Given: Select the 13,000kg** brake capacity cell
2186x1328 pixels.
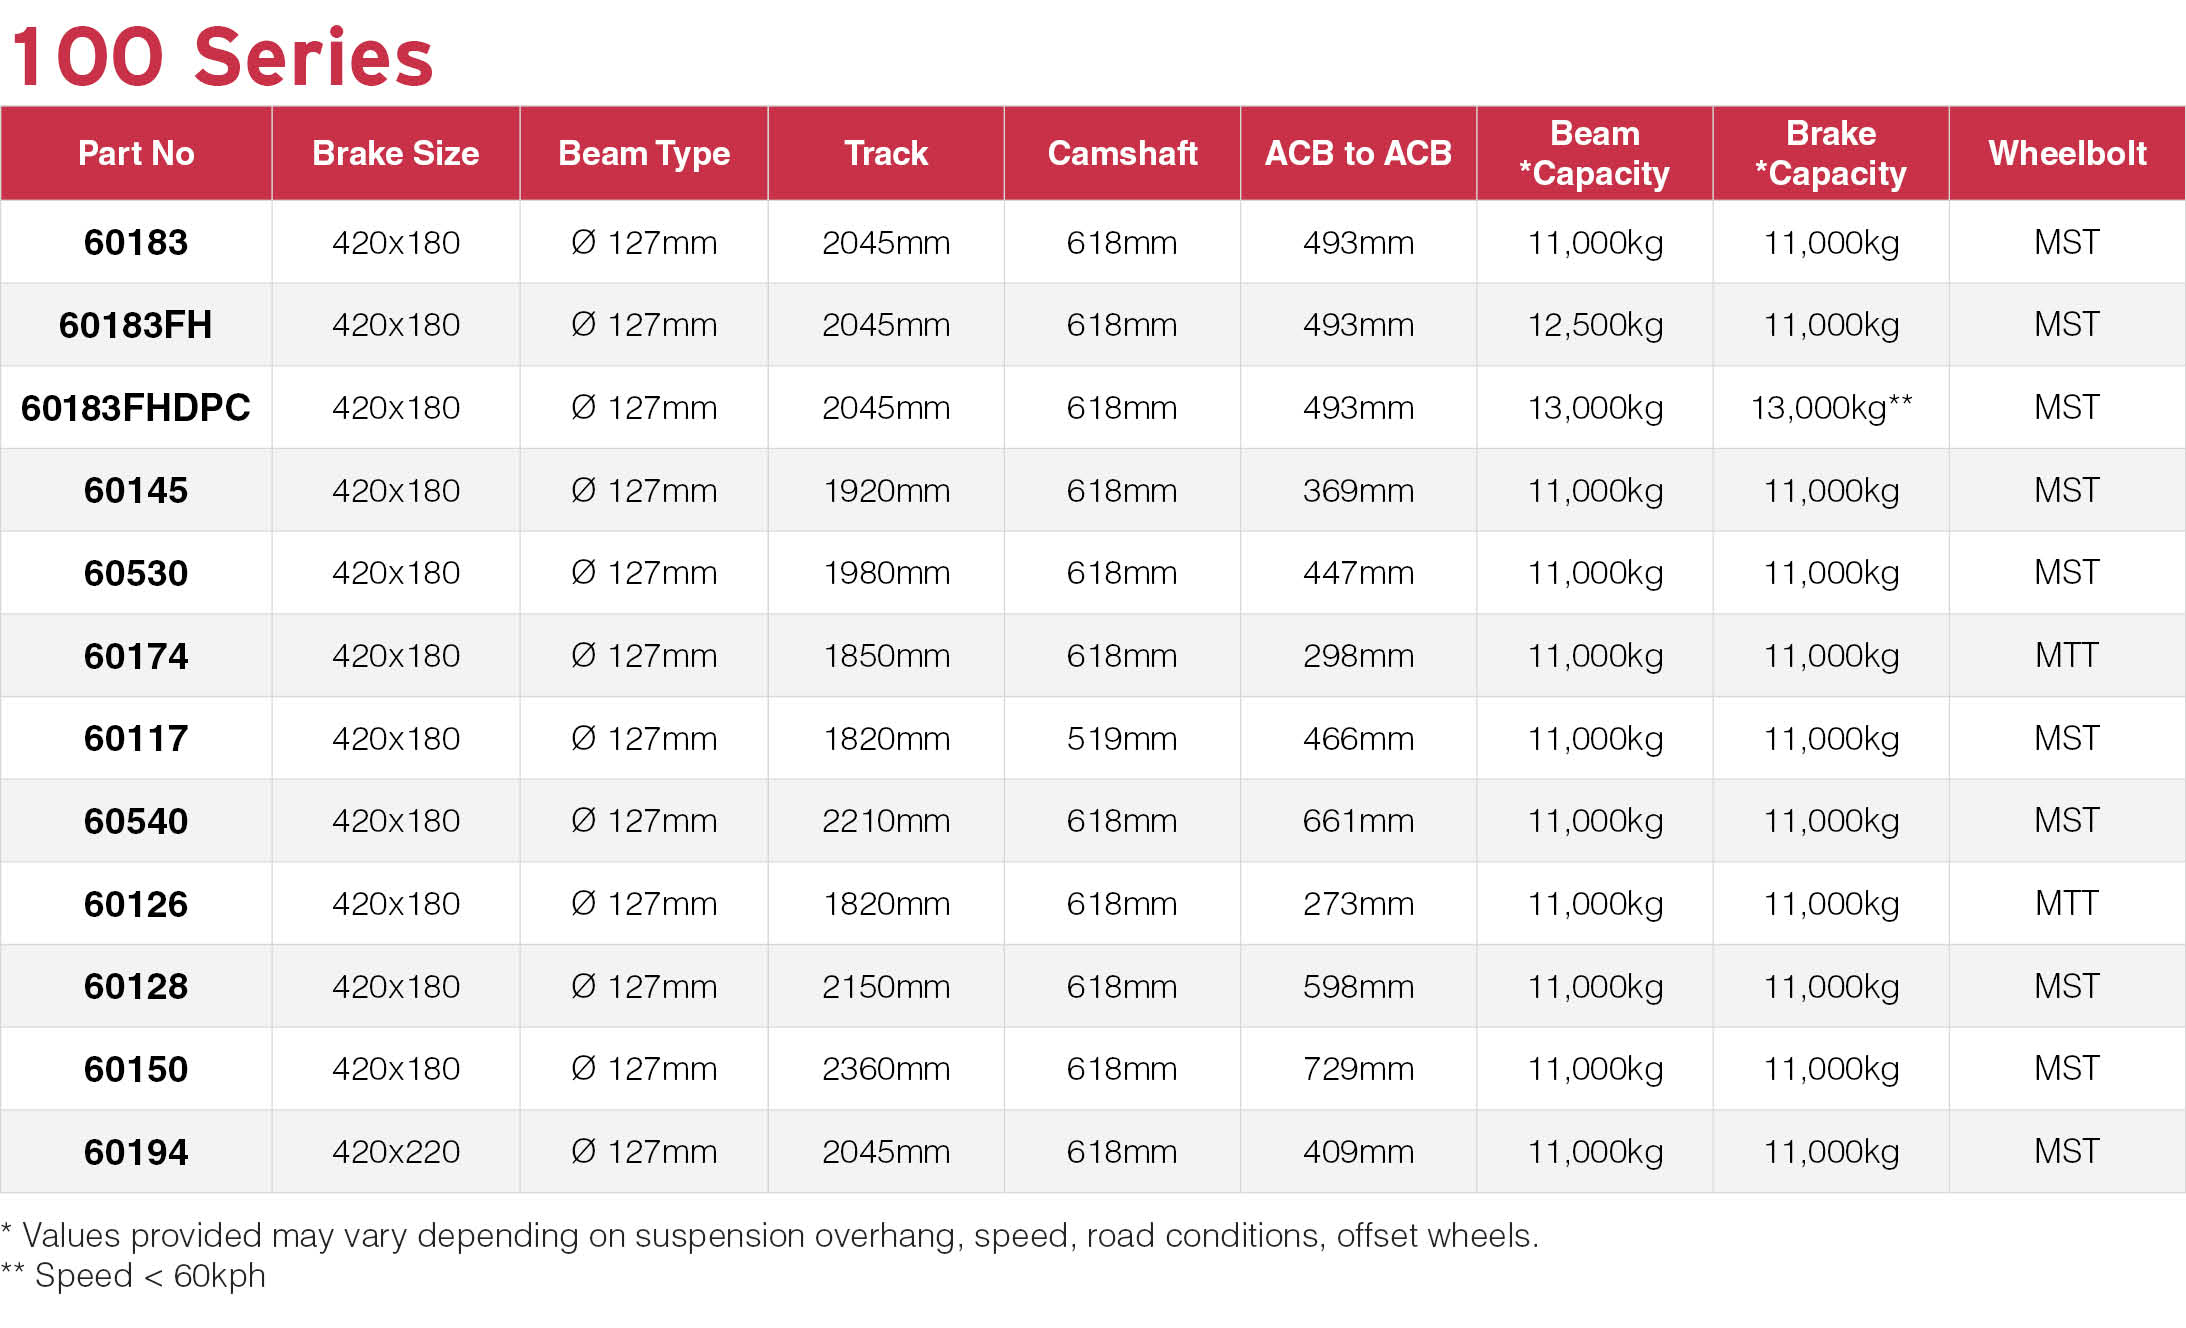Looking at the screenshot, I should click(x=1831, y=408).
